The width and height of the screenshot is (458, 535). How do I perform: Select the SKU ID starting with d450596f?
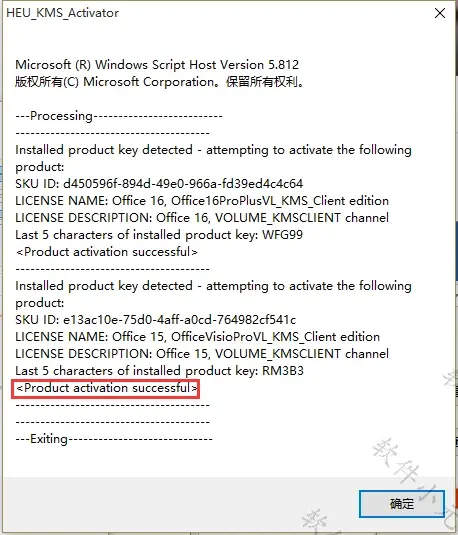[159, 184]
